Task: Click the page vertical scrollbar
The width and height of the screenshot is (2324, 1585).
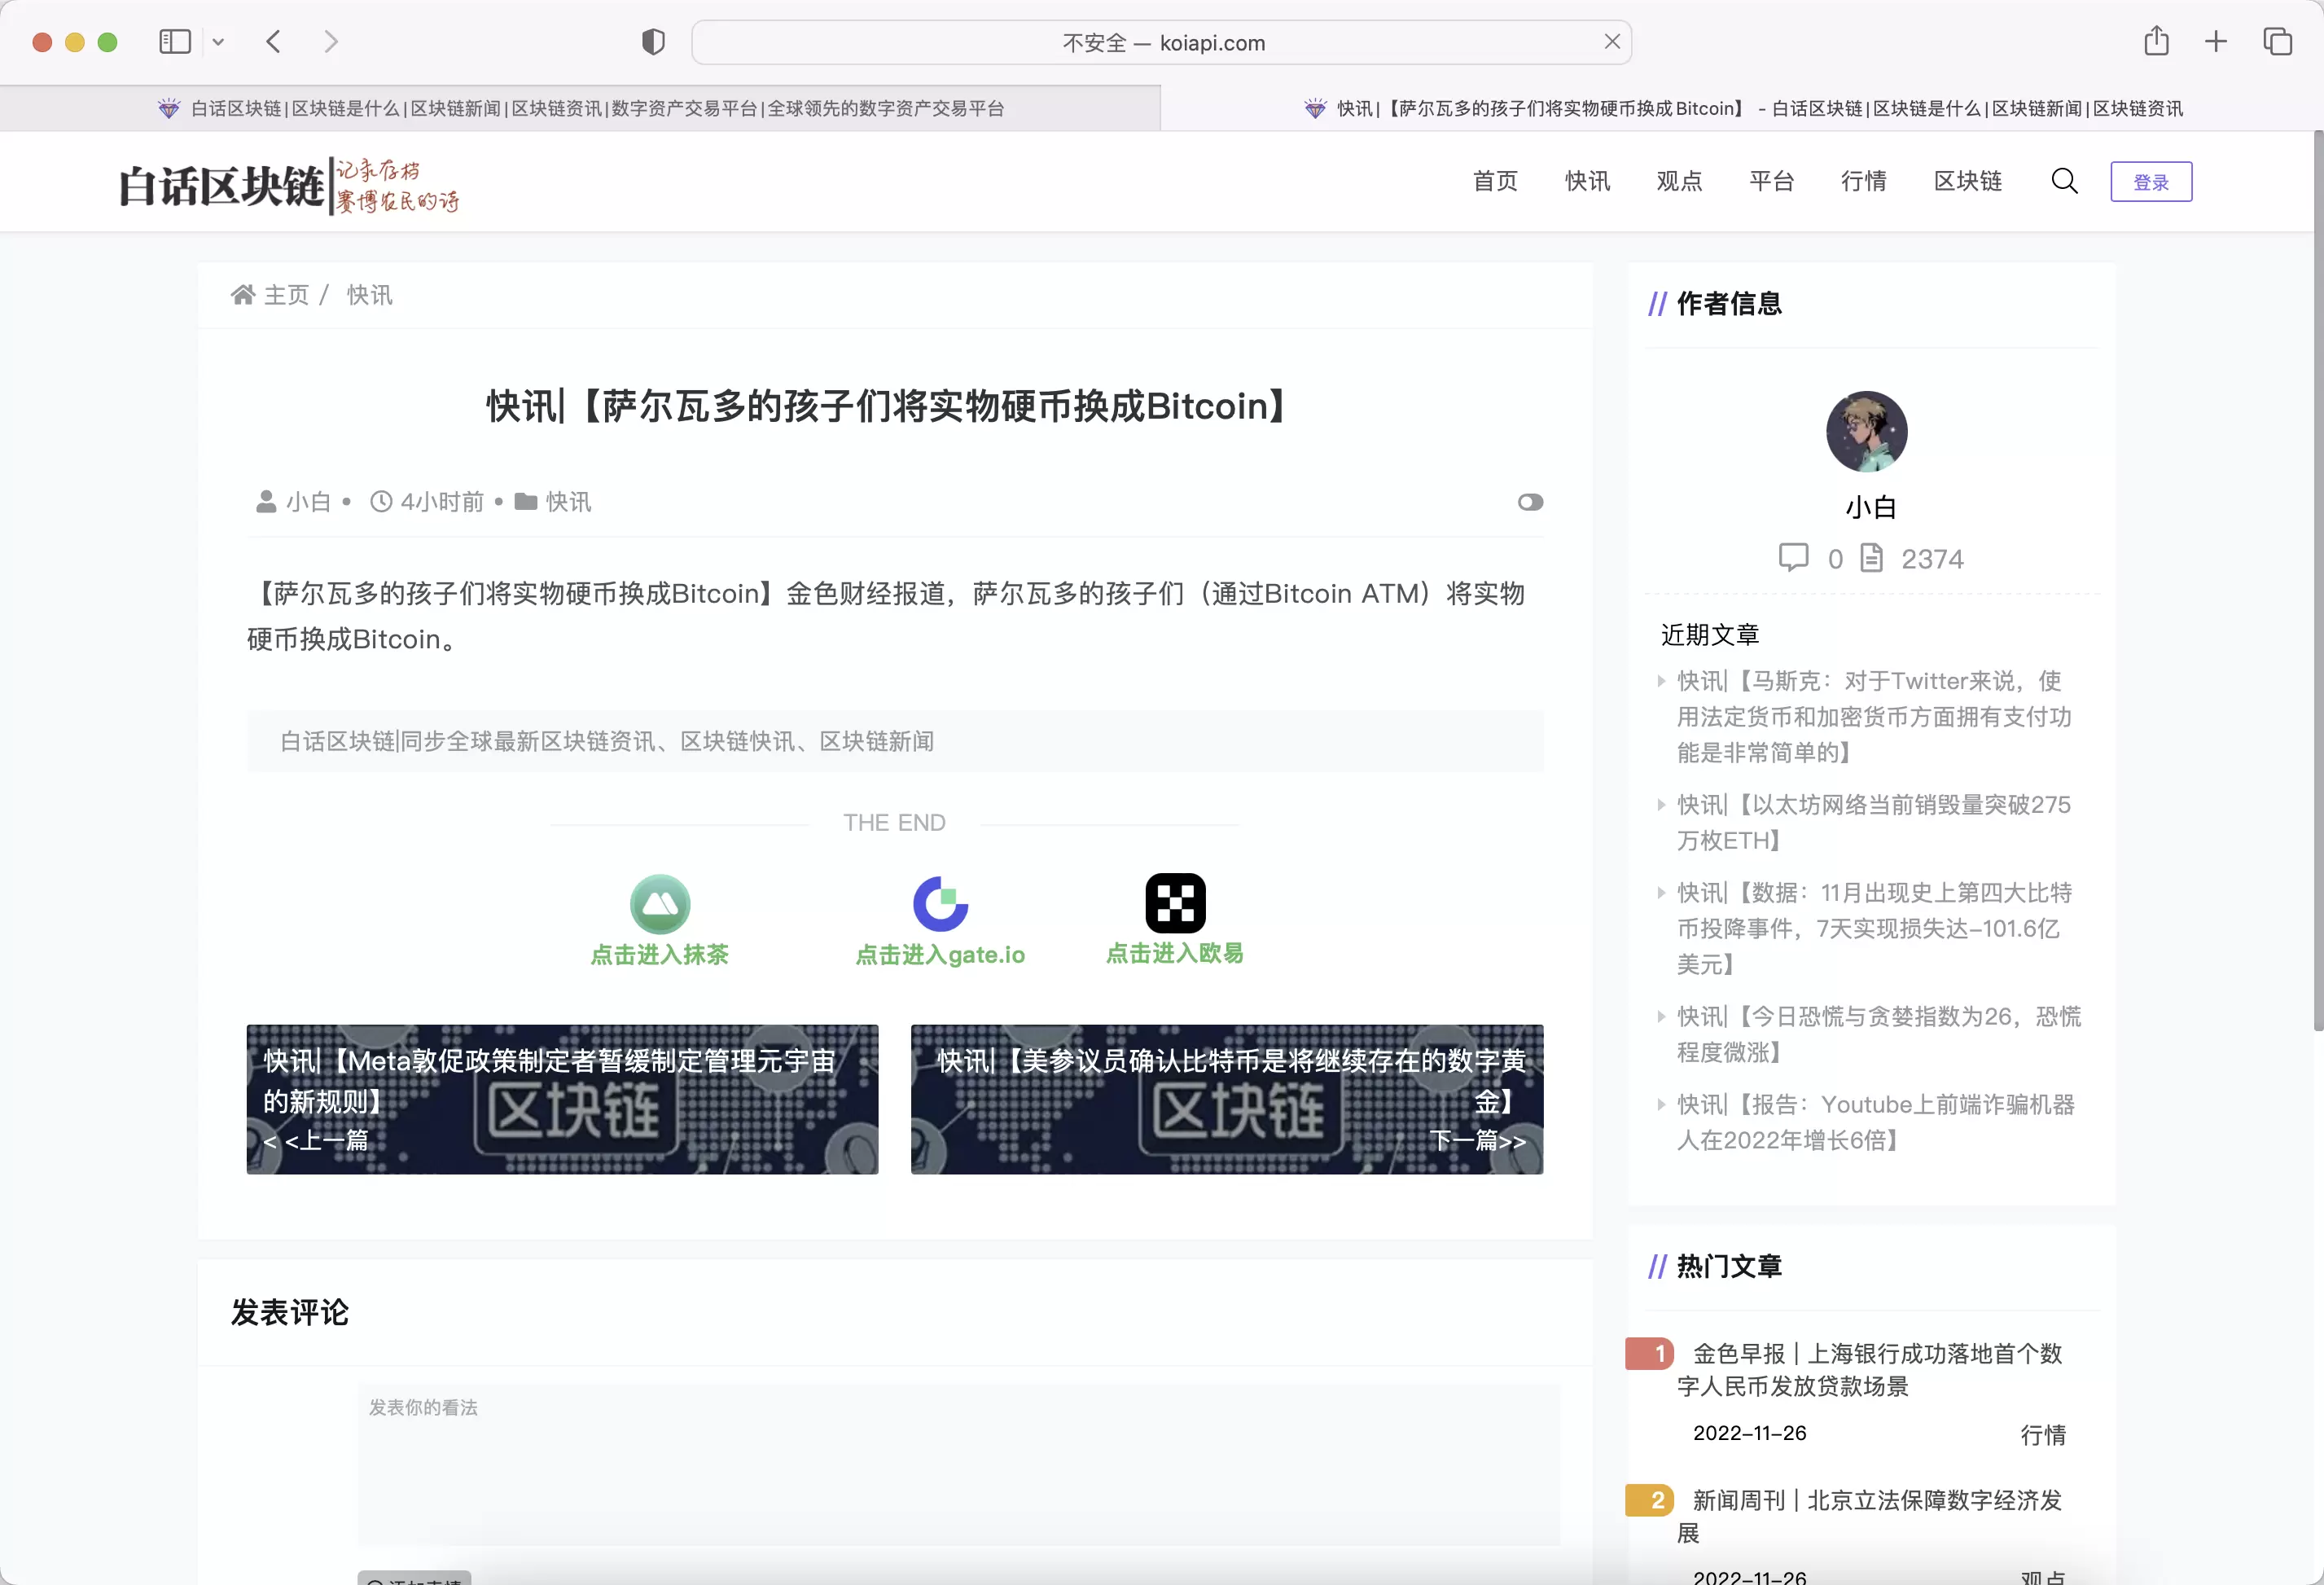Action: tap(2318, 580)
